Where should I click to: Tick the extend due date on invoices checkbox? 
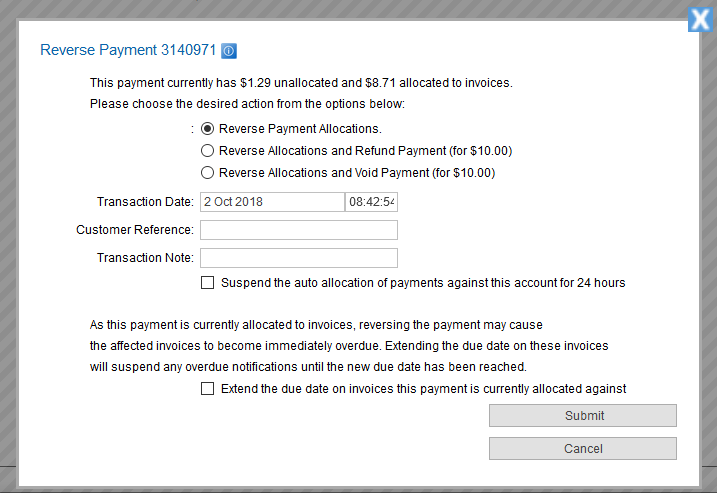point(208,389)
